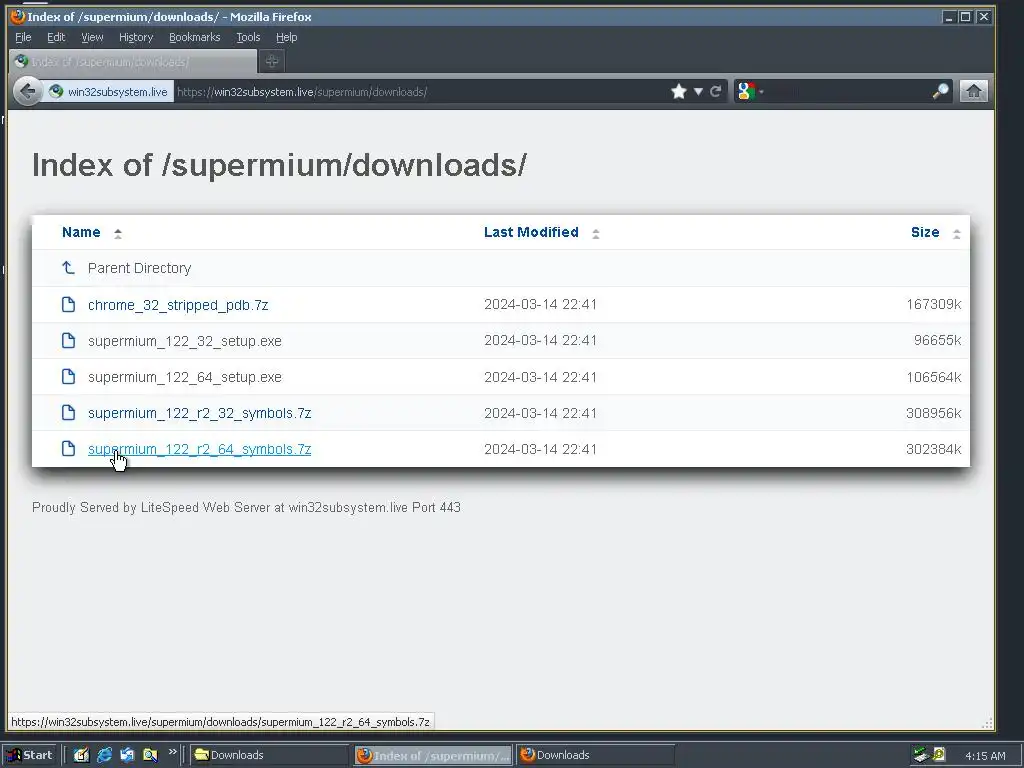Click the 'Proudly Served by LiteSpeed' footer text
The width and height of the screenshot is (1024, 768).
(246, 507)
